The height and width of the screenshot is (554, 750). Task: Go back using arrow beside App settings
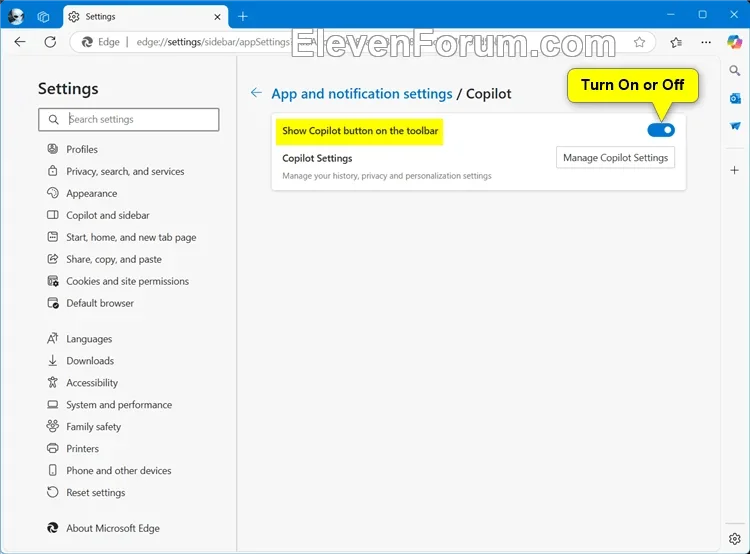pos(256,93)
